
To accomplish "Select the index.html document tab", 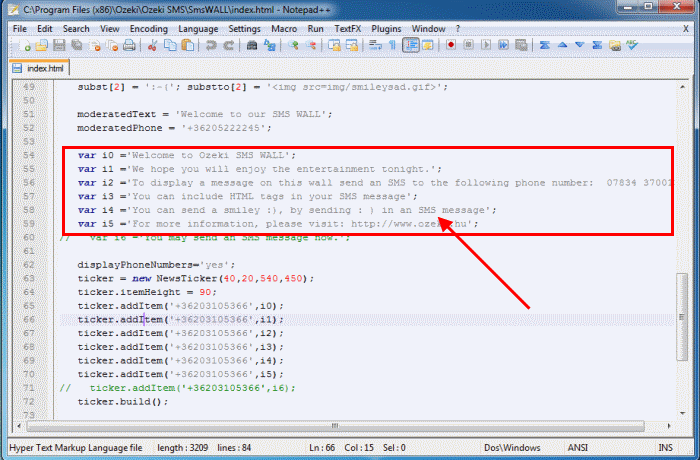I will [x=39, y=68].
